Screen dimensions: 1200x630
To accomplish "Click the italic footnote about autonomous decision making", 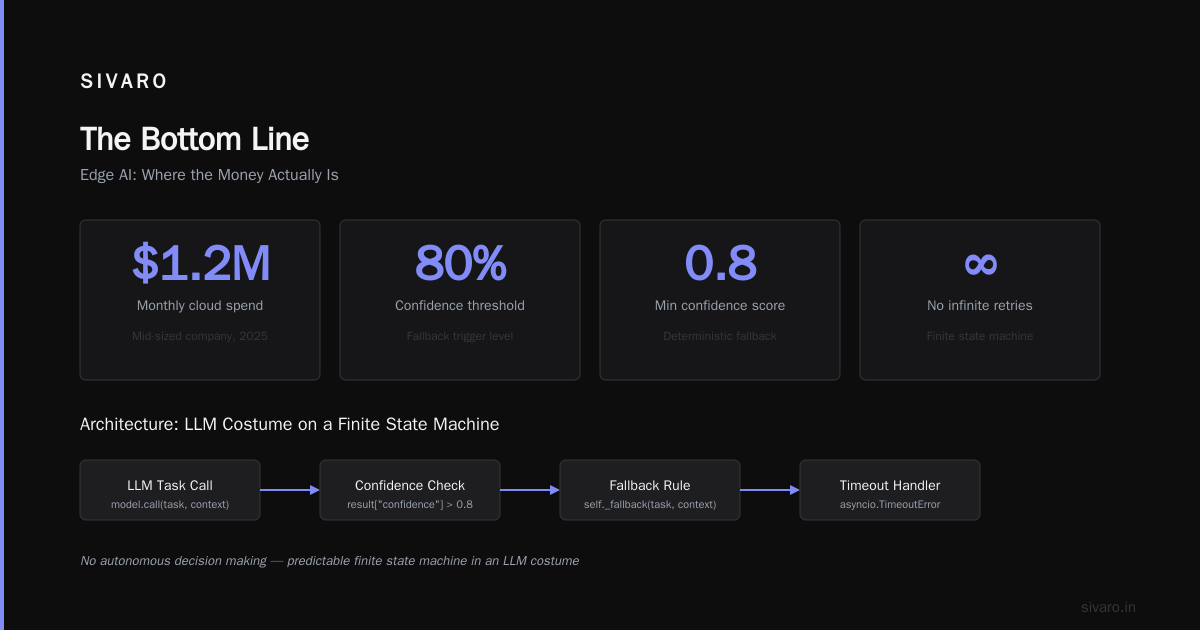I will coord(329,561).
